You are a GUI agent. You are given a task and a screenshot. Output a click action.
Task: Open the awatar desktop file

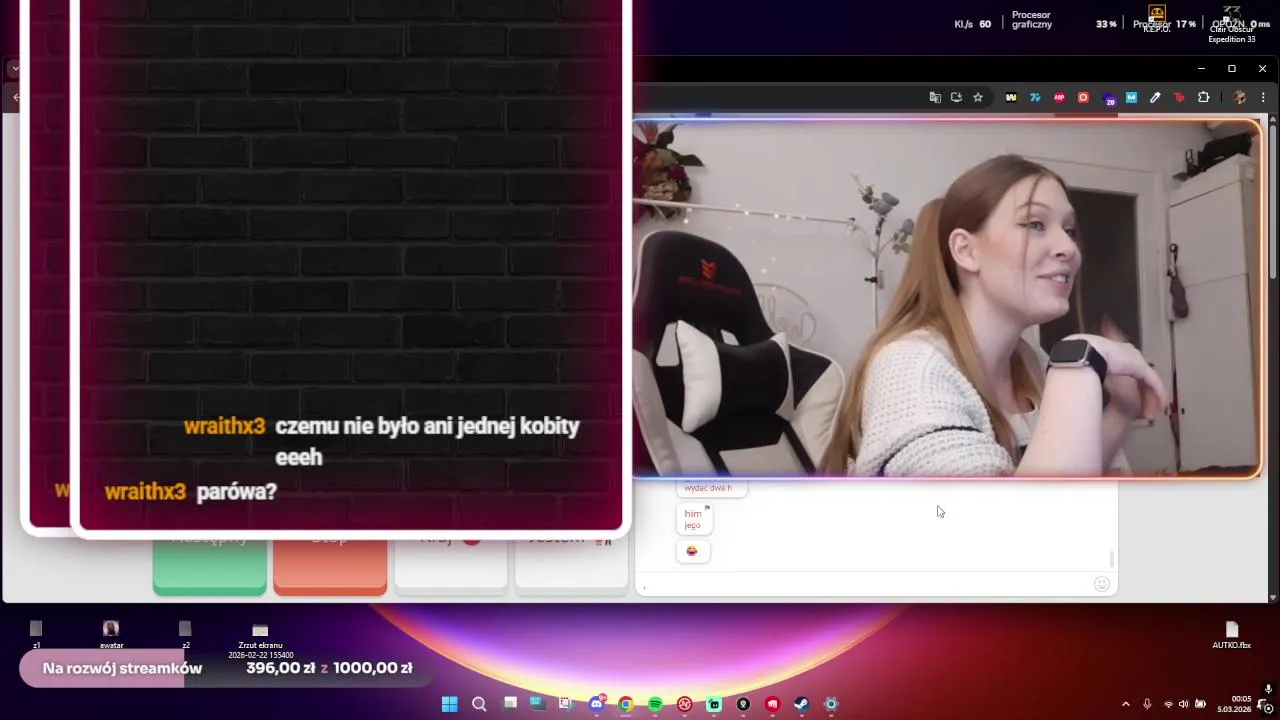point(111,634)
